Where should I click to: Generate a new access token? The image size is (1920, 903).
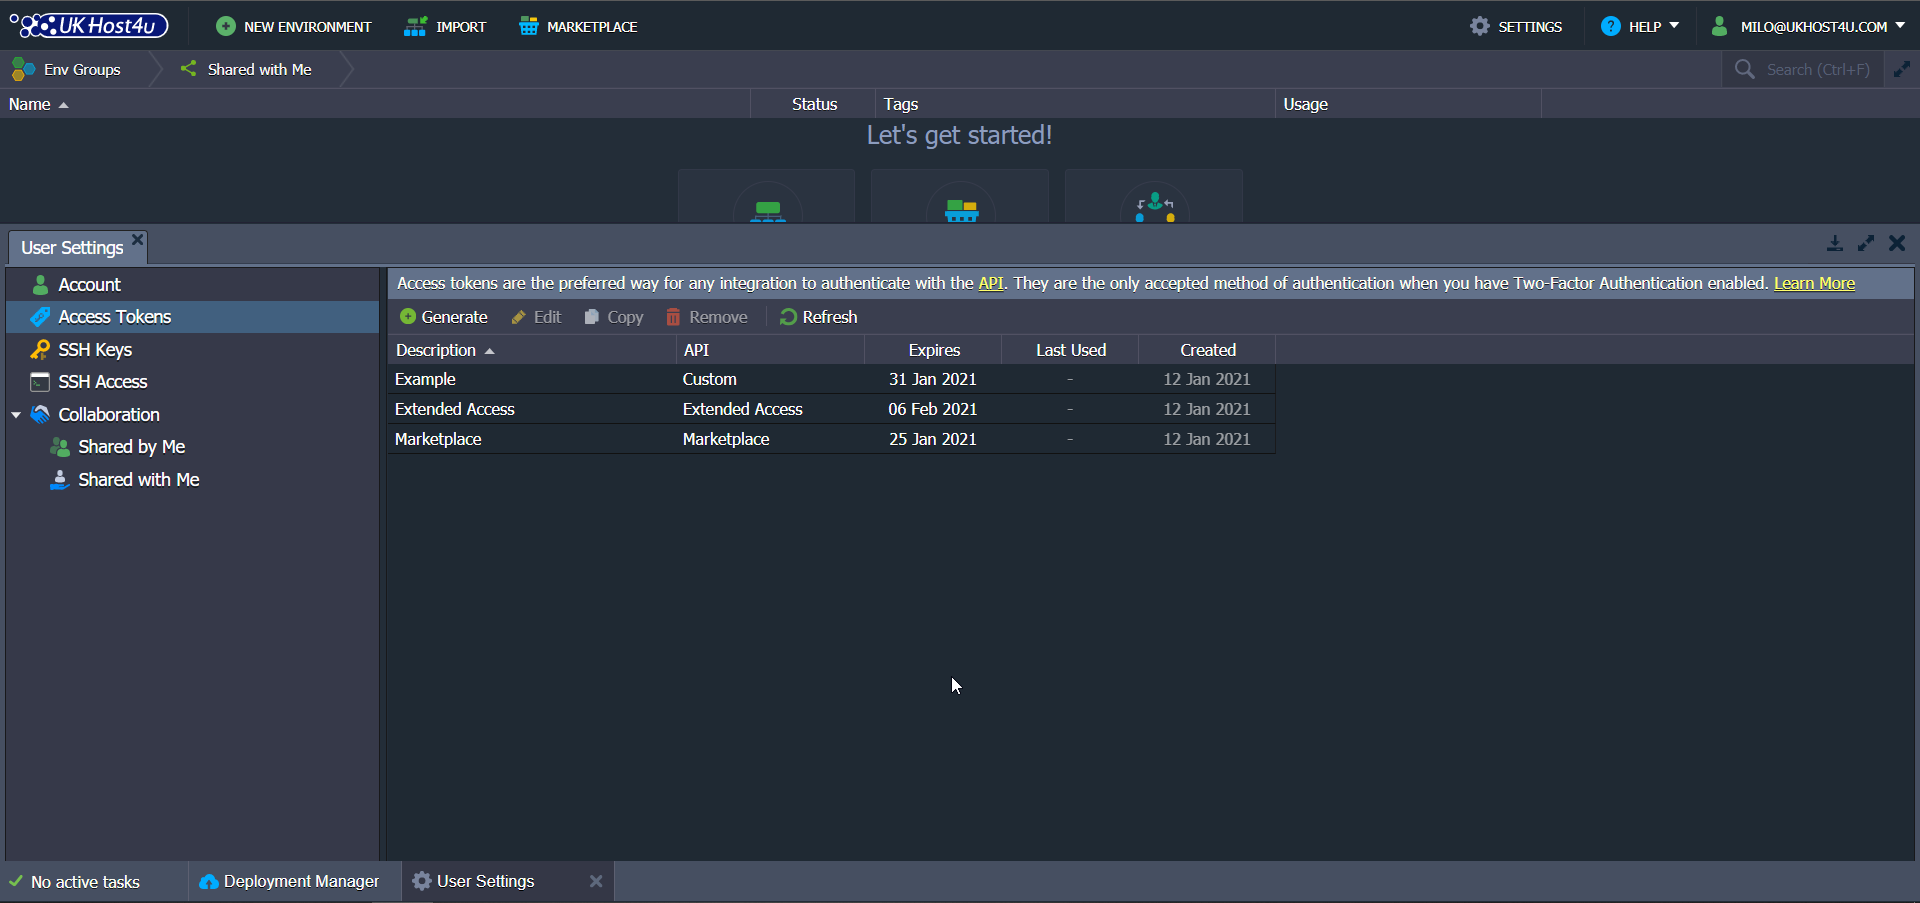click(443, 316)
